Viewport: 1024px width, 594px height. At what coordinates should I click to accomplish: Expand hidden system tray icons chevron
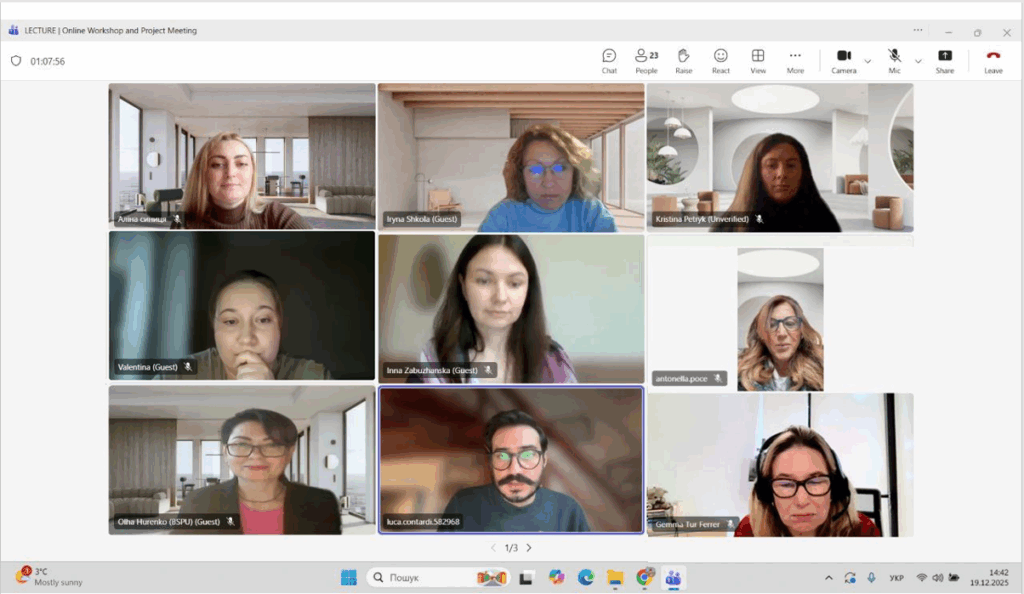tap(828, 578)
